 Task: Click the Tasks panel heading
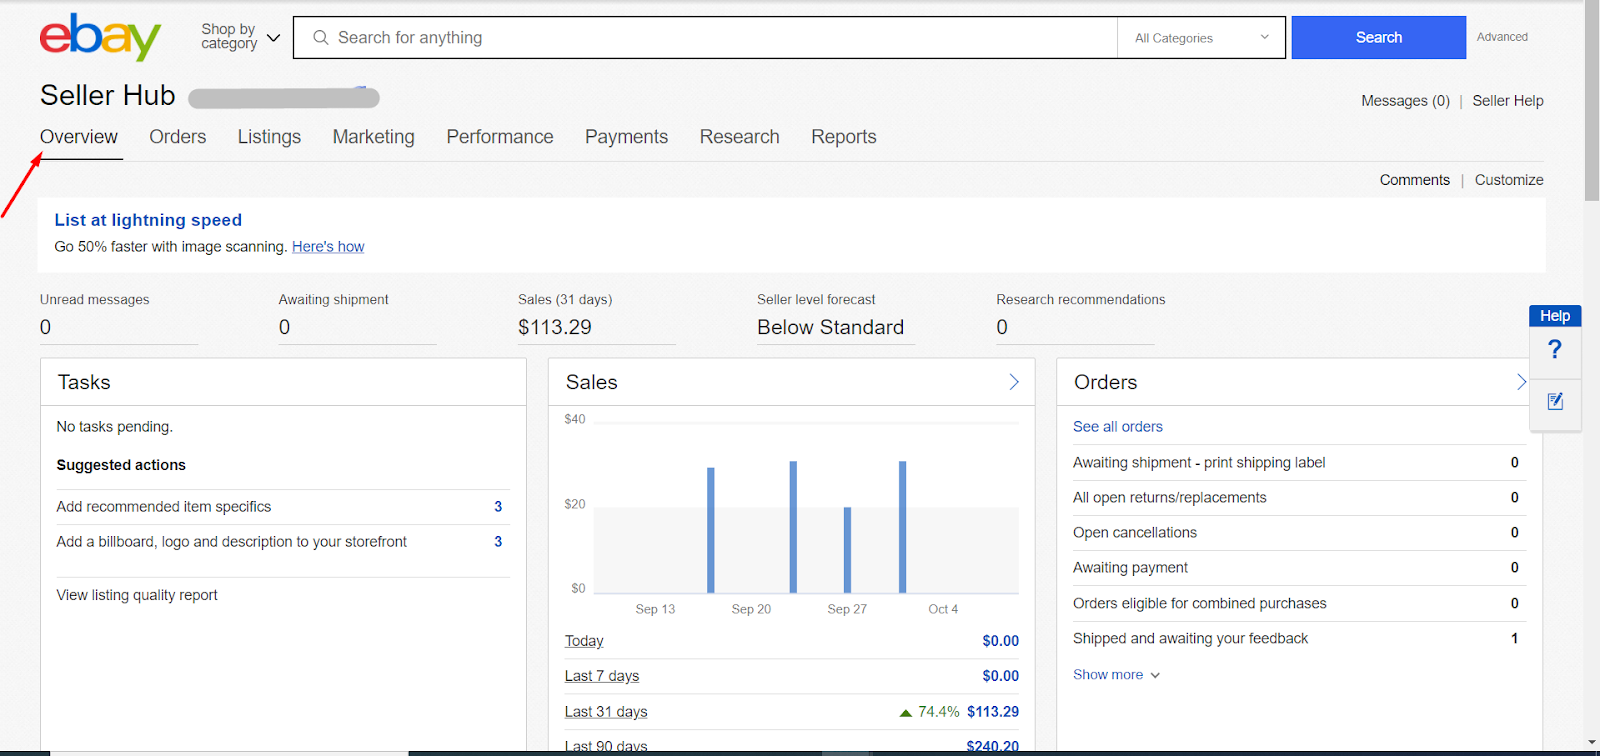pyautogui.click(x=84, y=382)
